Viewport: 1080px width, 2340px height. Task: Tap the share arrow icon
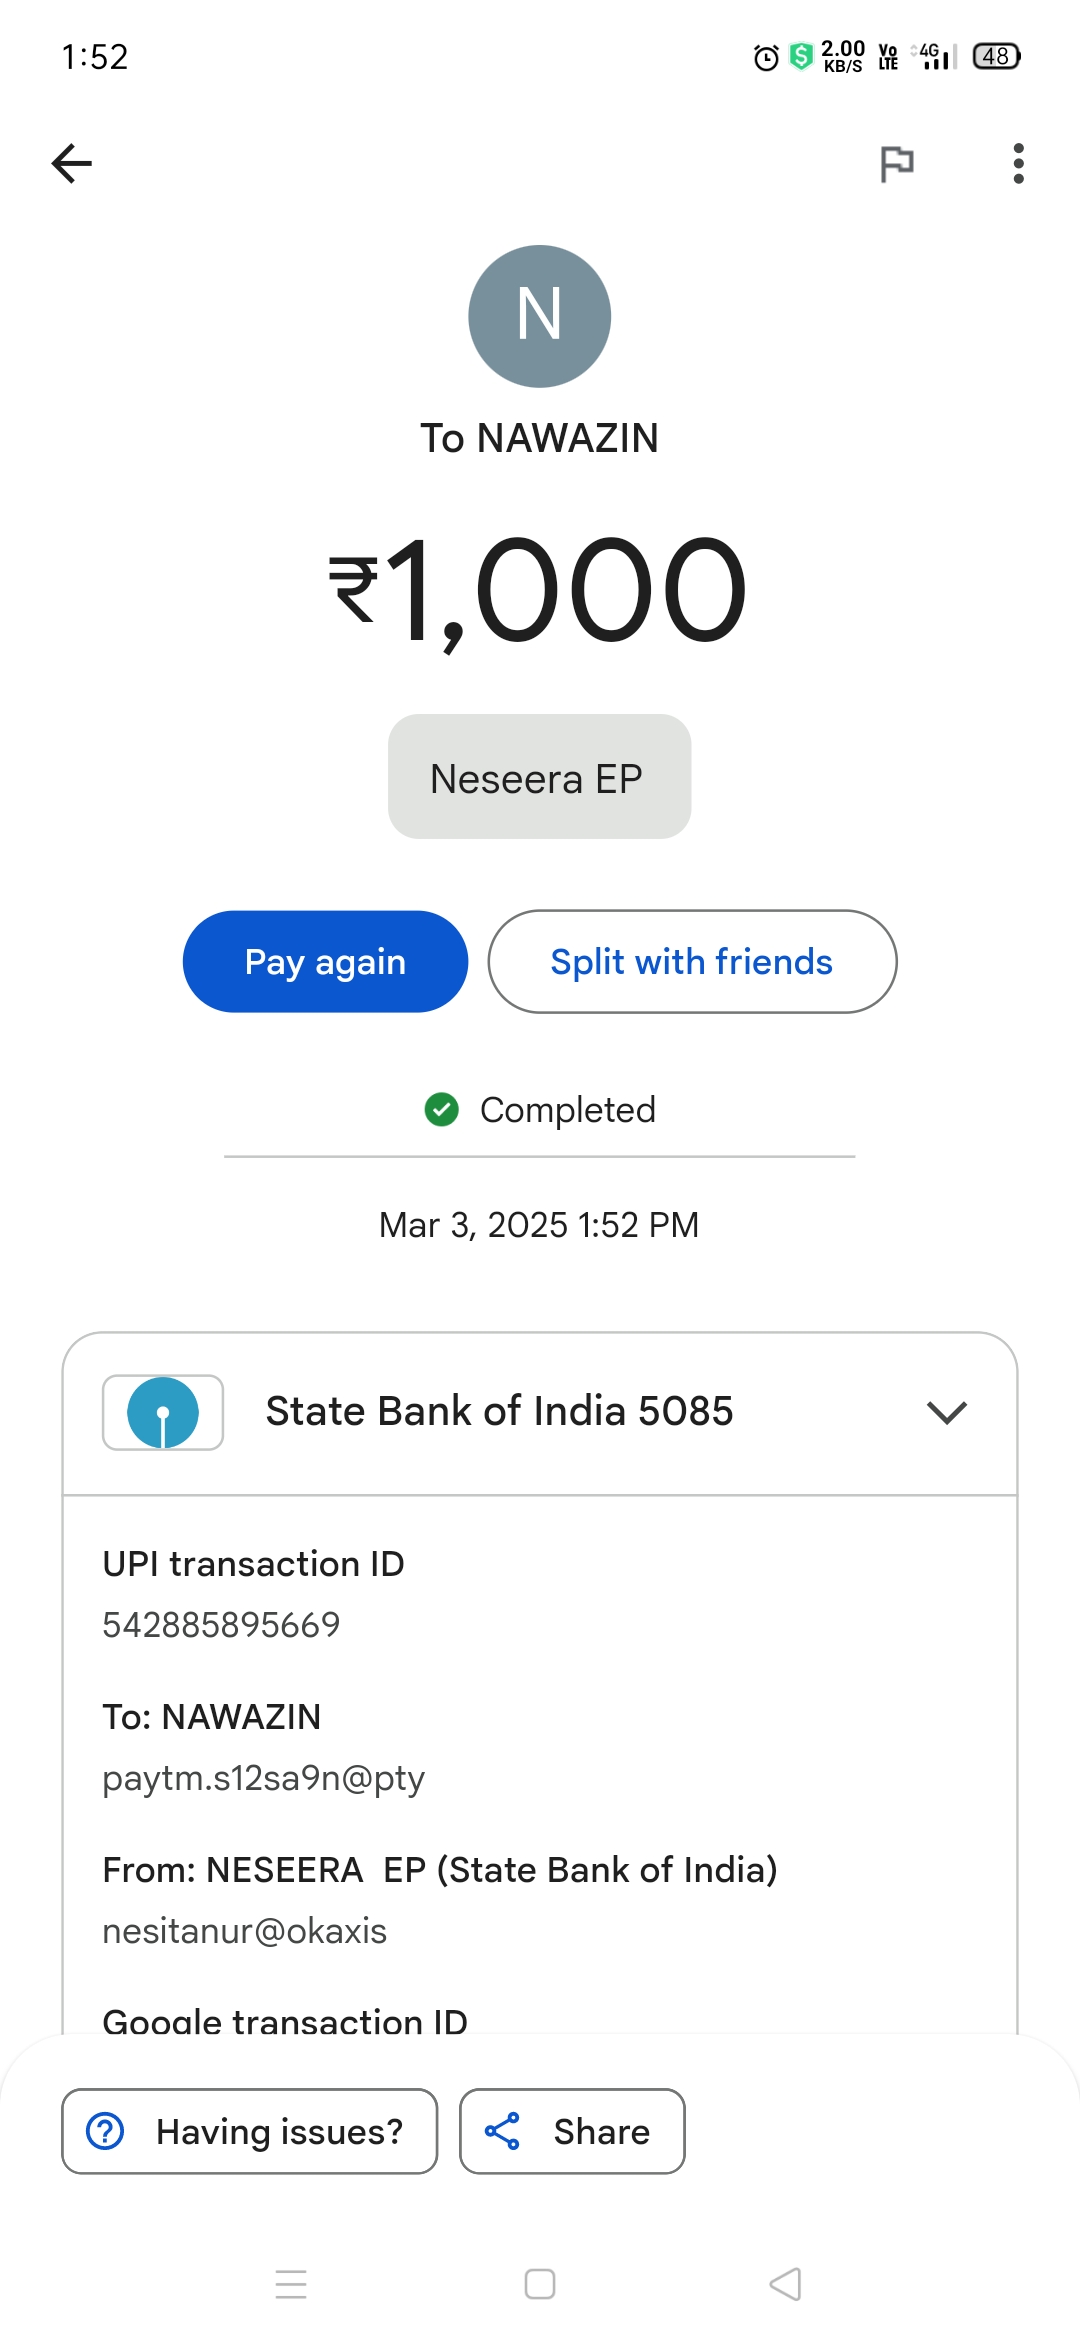click(502, 2131)
